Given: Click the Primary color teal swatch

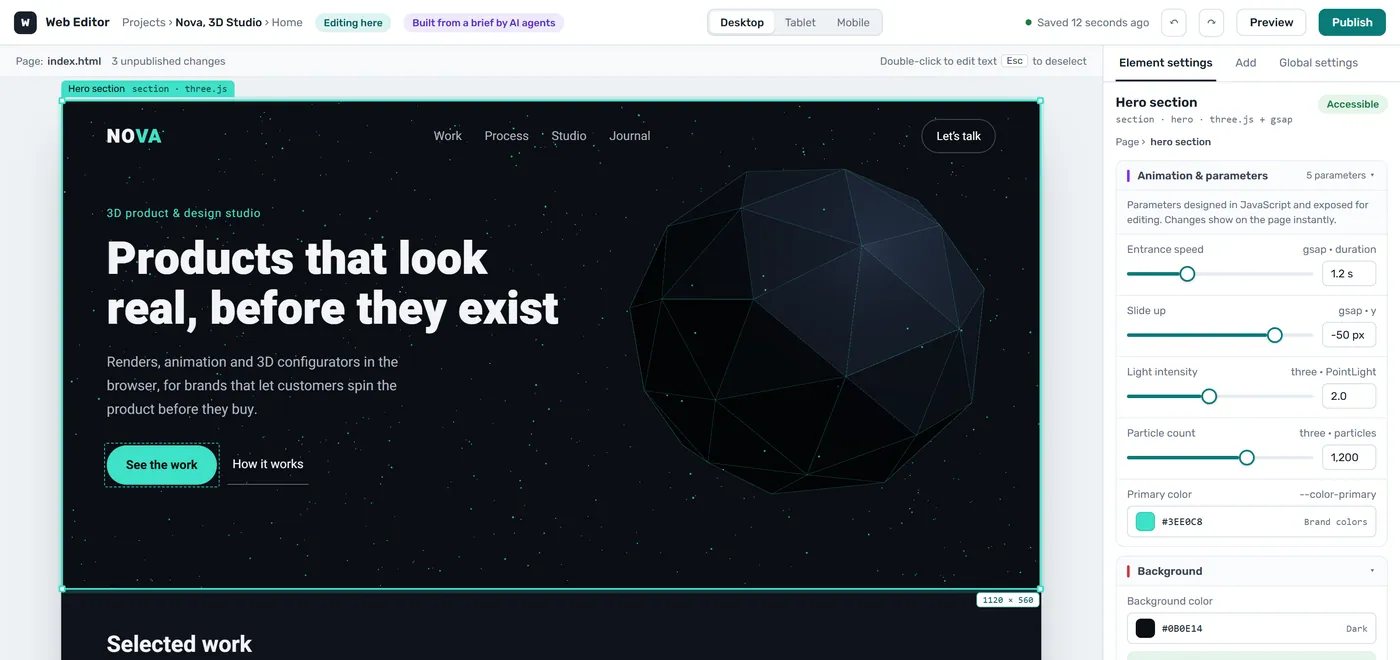Looking at the screenshot, I should click(x=1145, y=522).
